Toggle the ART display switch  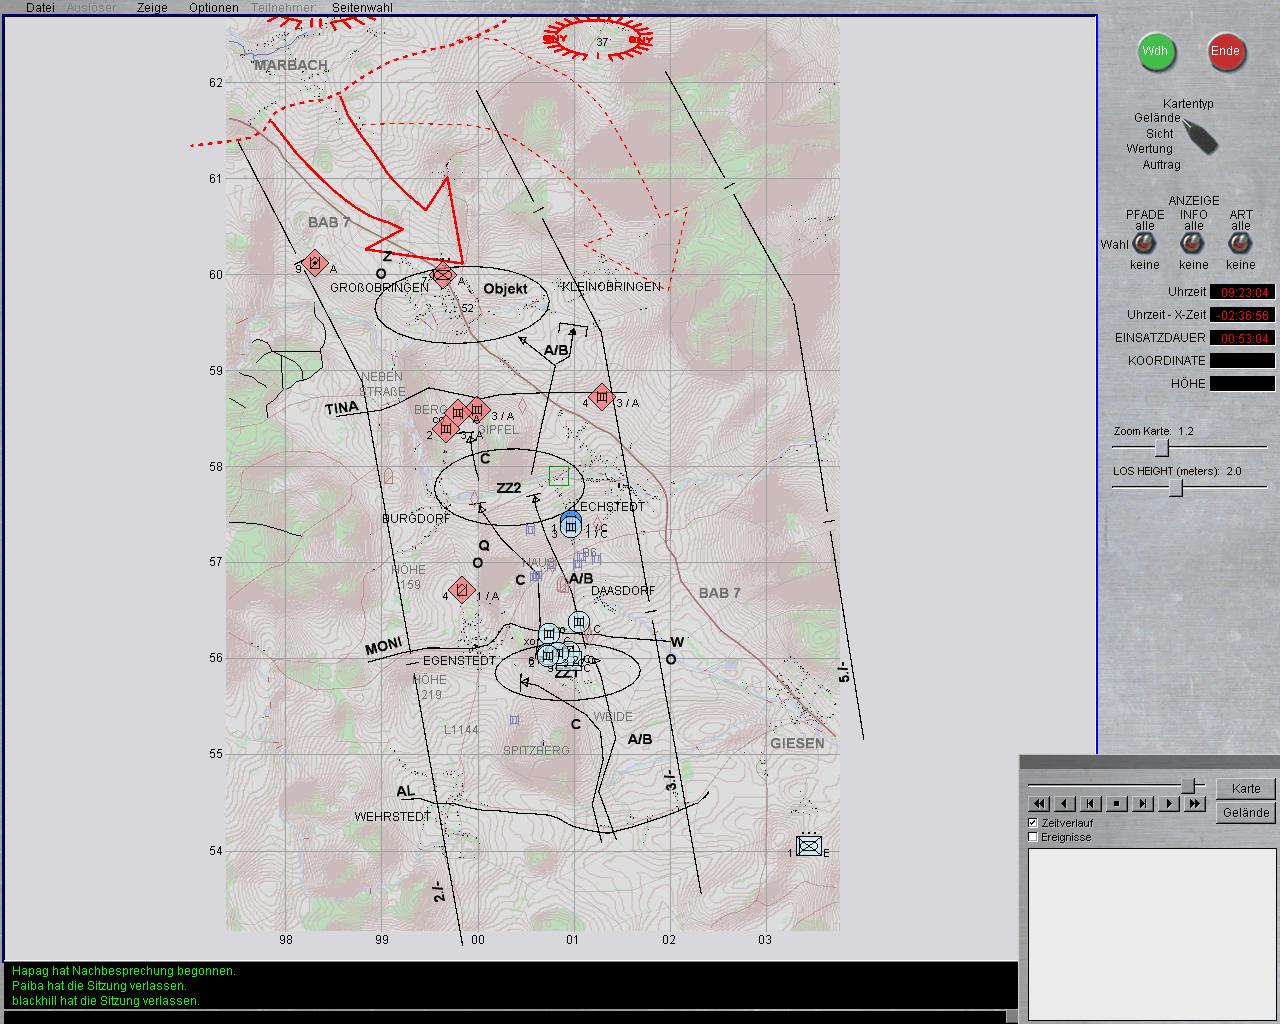(1241, 243)
